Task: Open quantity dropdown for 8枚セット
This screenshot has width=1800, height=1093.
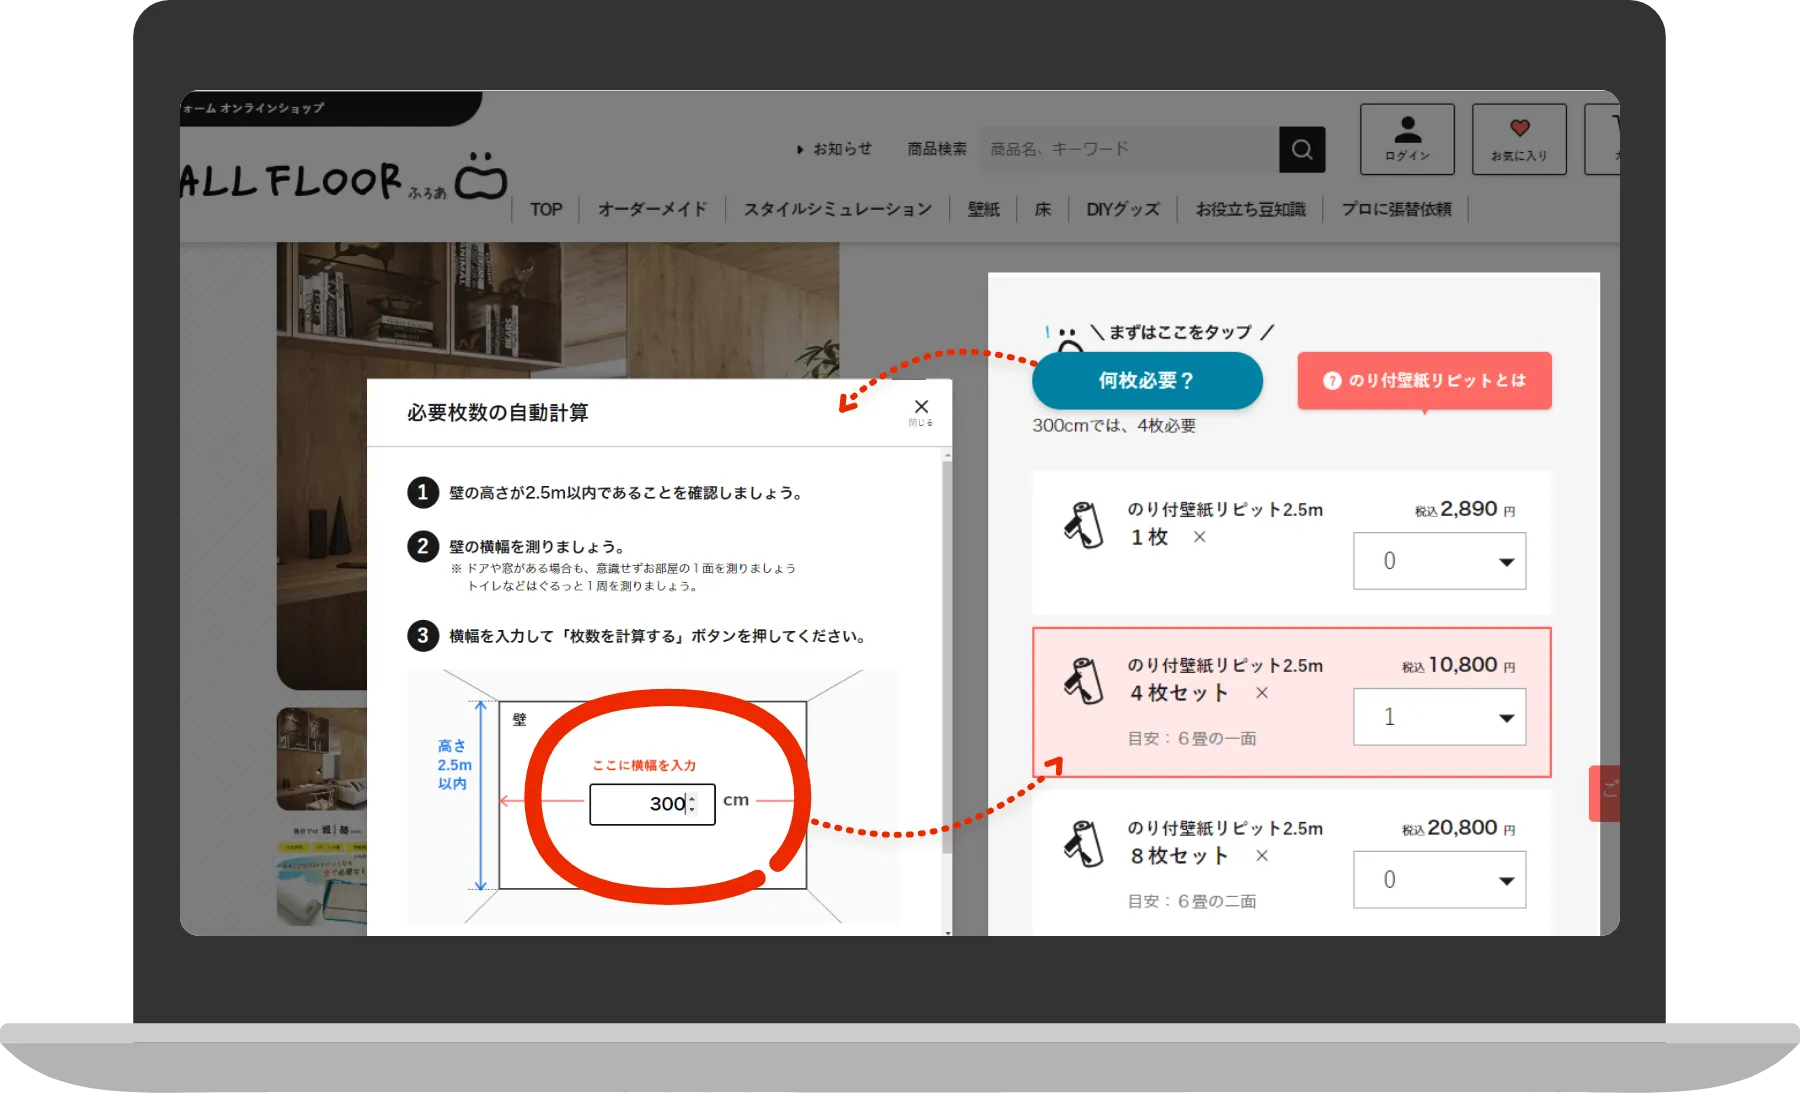Action: (1439, 880)
